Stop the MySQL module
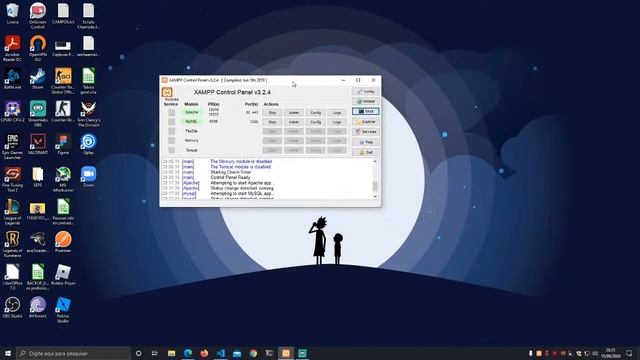The height and width of the screenshot is (360, 640). point(272,122)
